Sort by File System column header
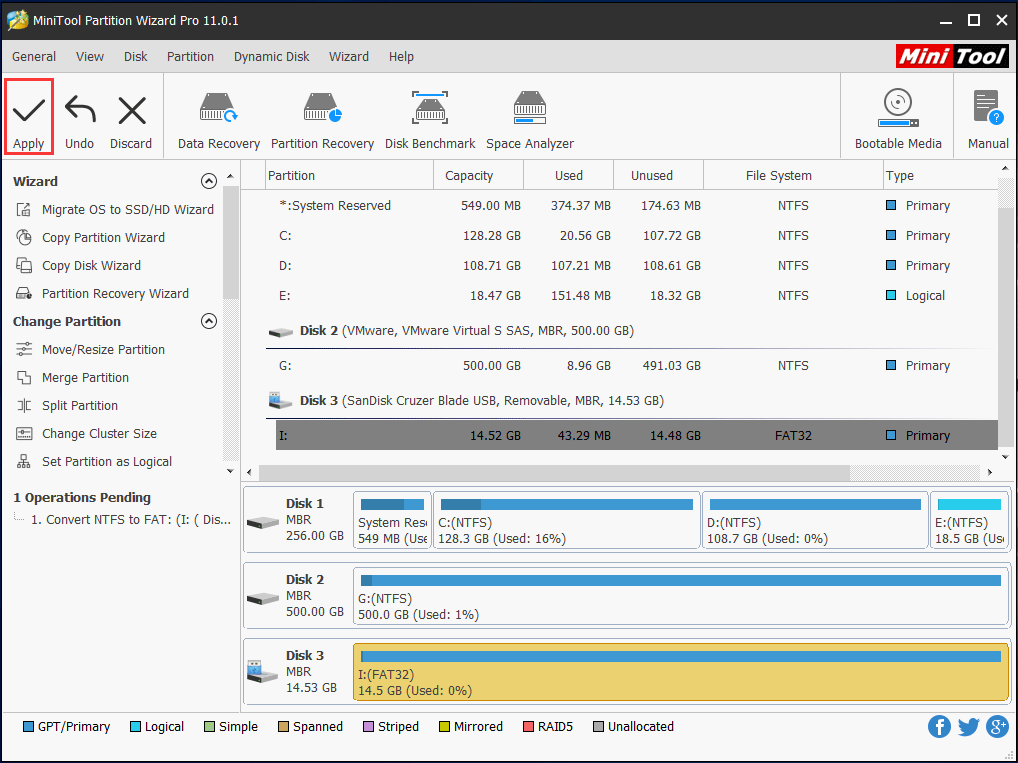The width and height of the screenshot is (1018, 763). 793,175
